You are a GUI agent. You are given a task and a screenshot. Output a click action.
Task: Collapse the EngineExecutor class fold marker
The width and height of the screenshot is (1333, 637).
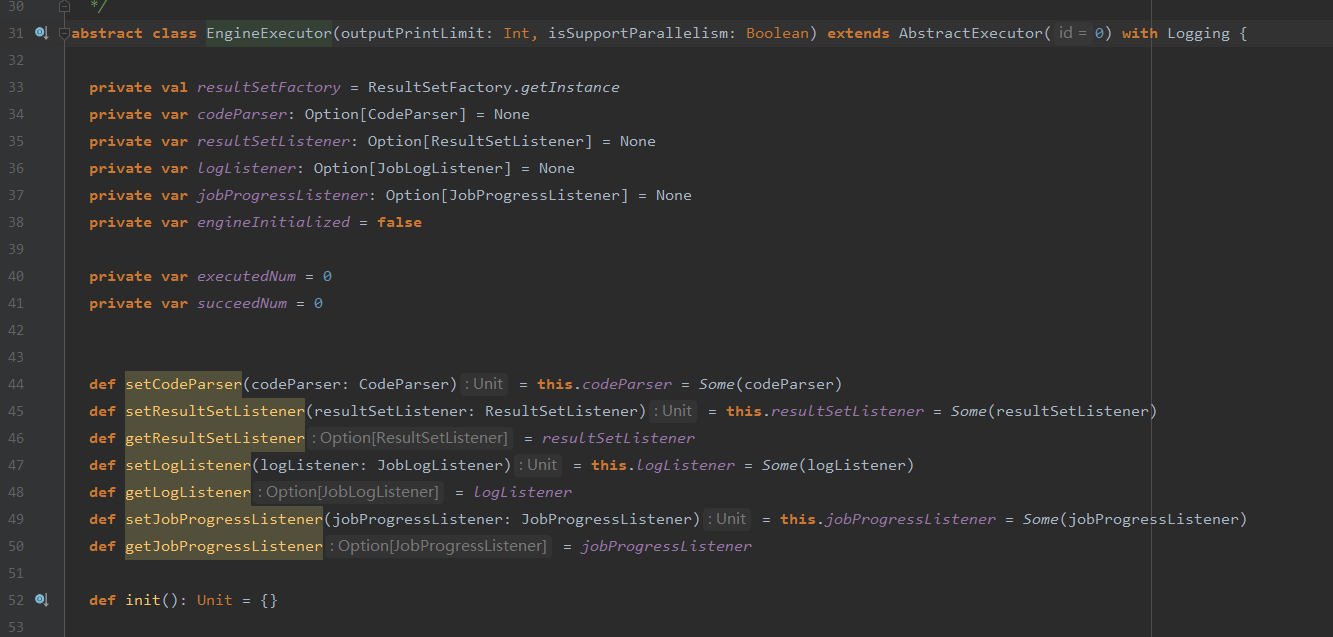(65, 33)
